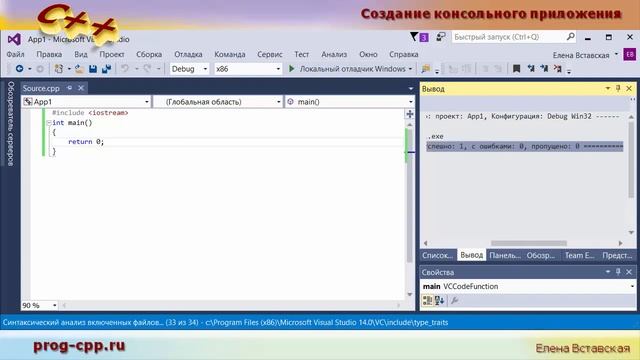Image resolution: width=640 pixels, height=360 pixels.
Task: Open the Файл menu
Action: 16,54
